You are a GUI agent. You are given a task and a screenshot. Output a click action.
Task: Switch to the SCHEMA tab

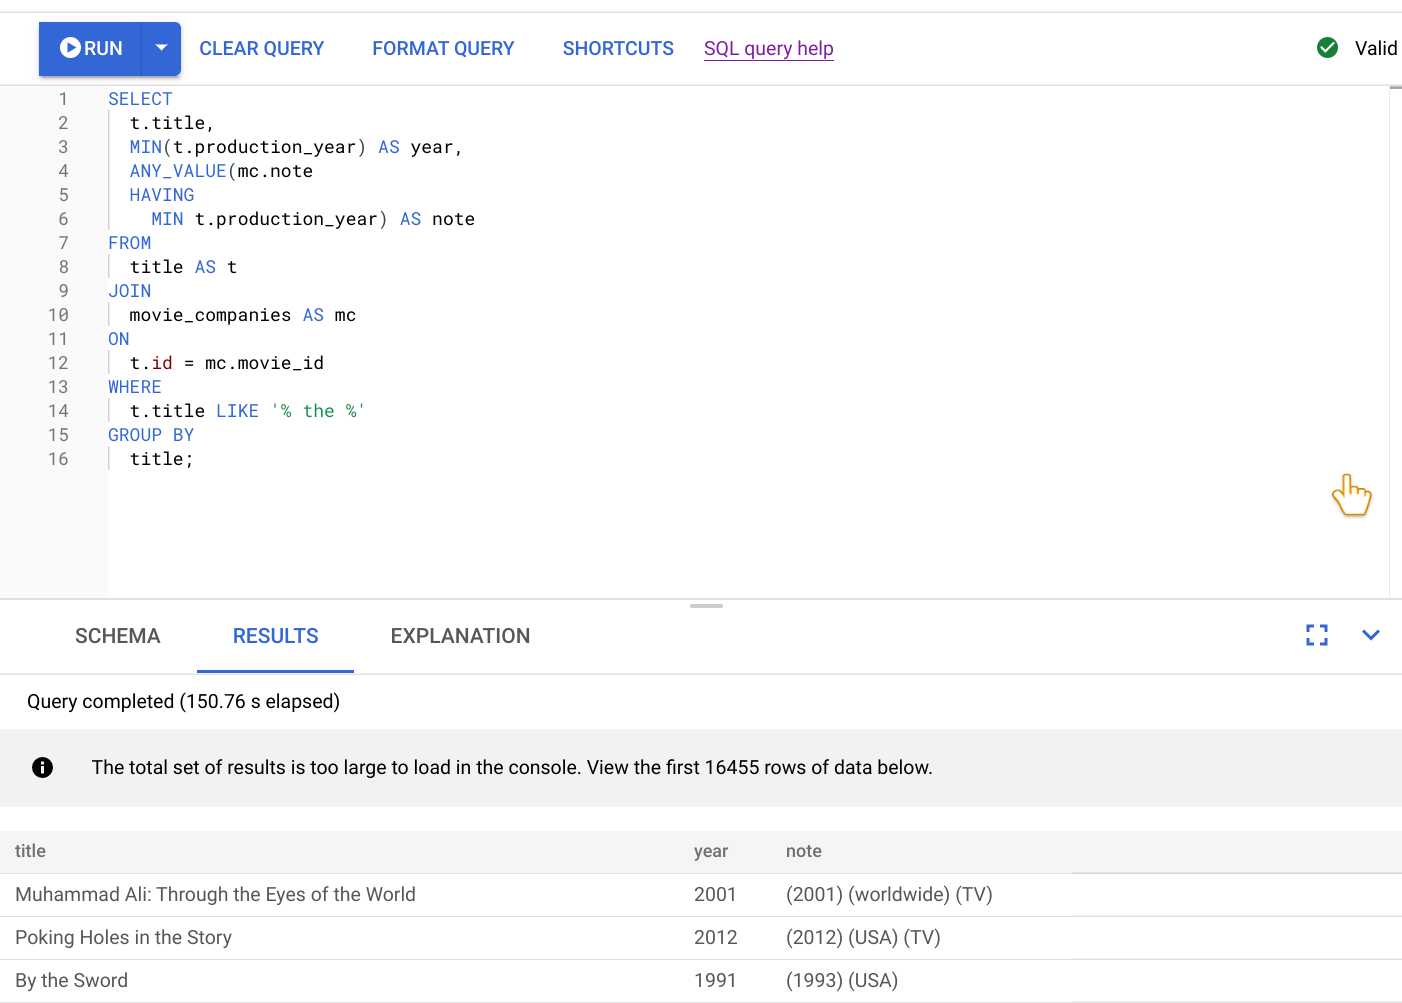[x=117, y=636]
